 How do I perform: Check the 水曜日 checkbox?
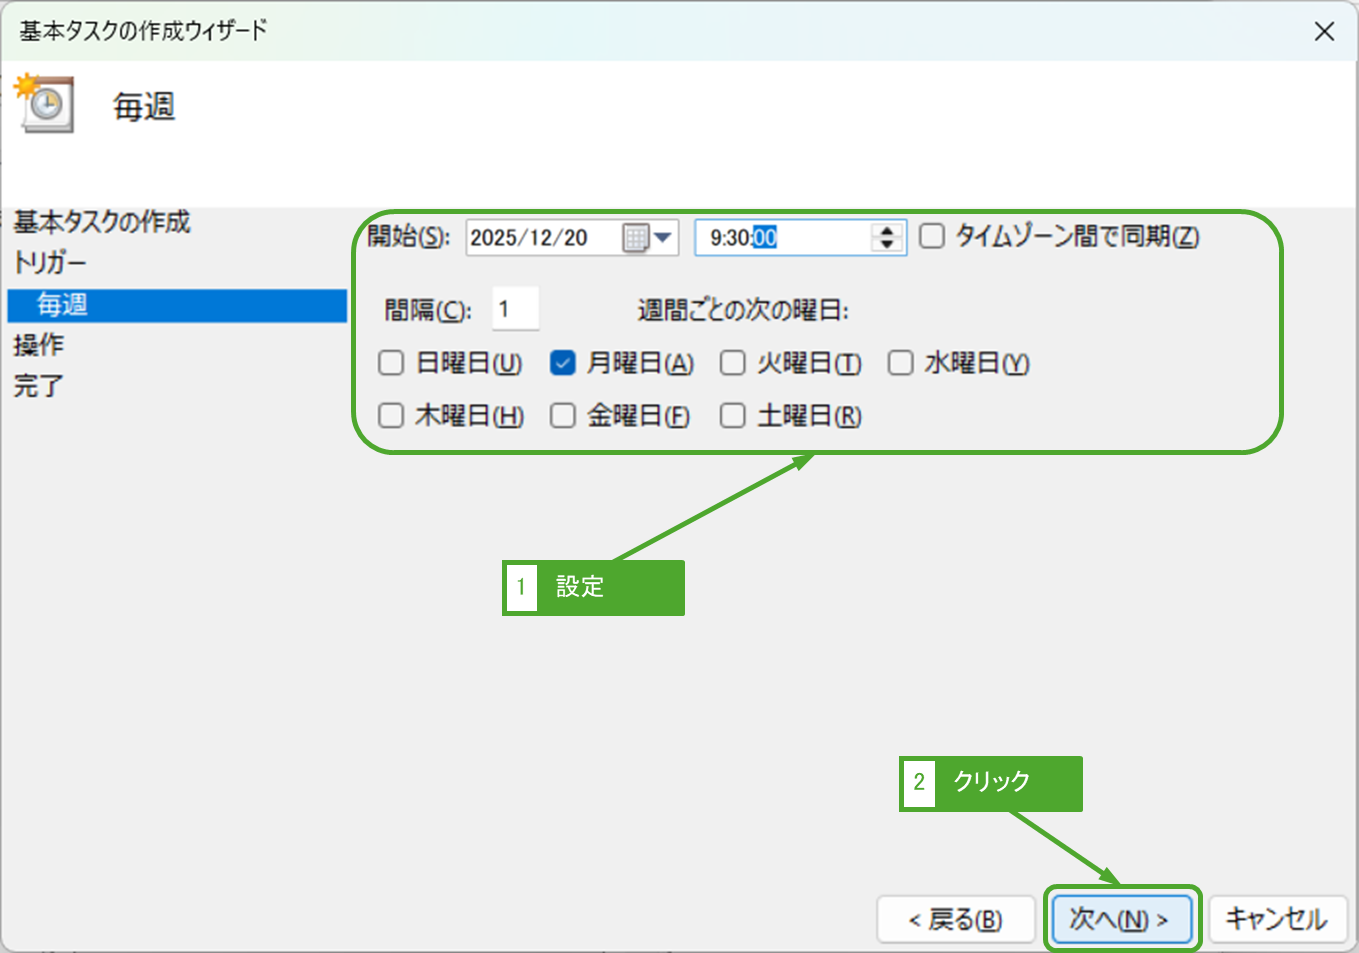pos(901,363)
